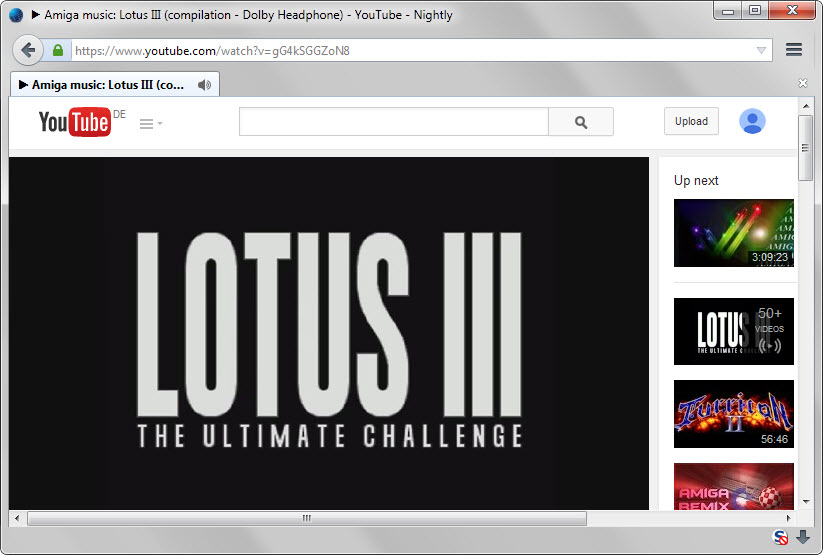Open the browser hamburger menu
Image resolution: width=823 pixels, height=555 pixels.
pyautogui.click(x=794, y=49)
